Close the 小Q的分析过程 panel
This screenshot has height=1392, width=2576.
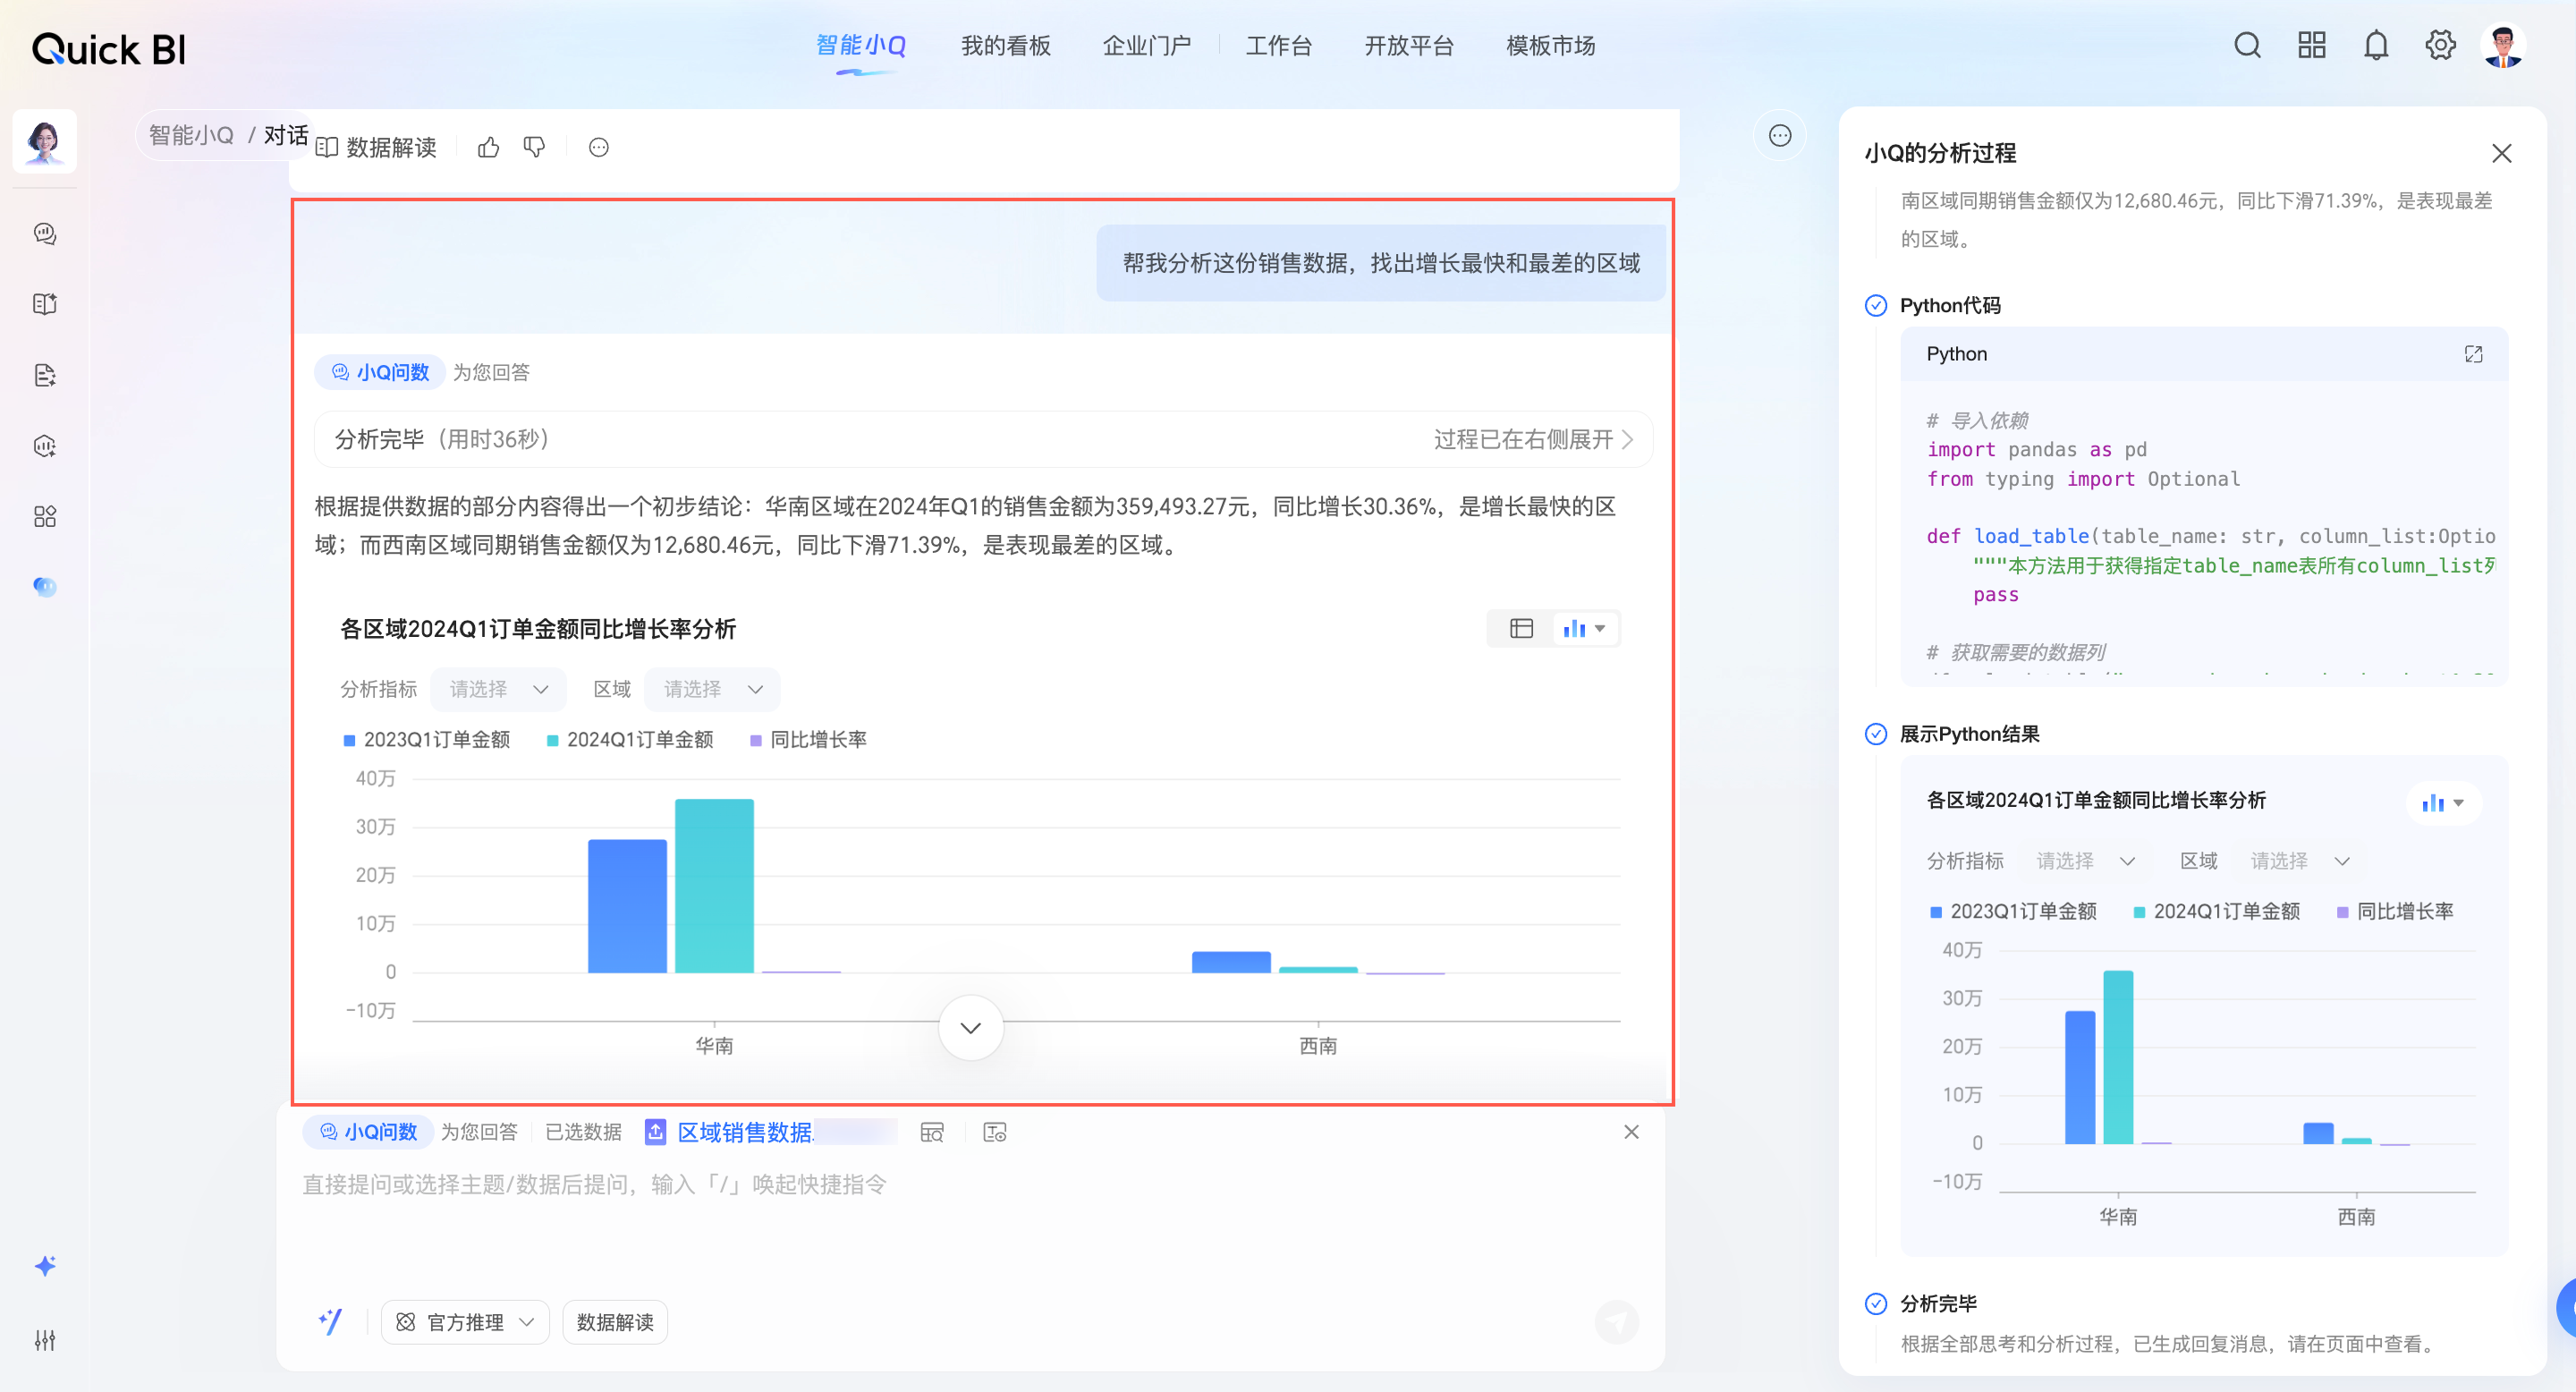pos(2501,153)
